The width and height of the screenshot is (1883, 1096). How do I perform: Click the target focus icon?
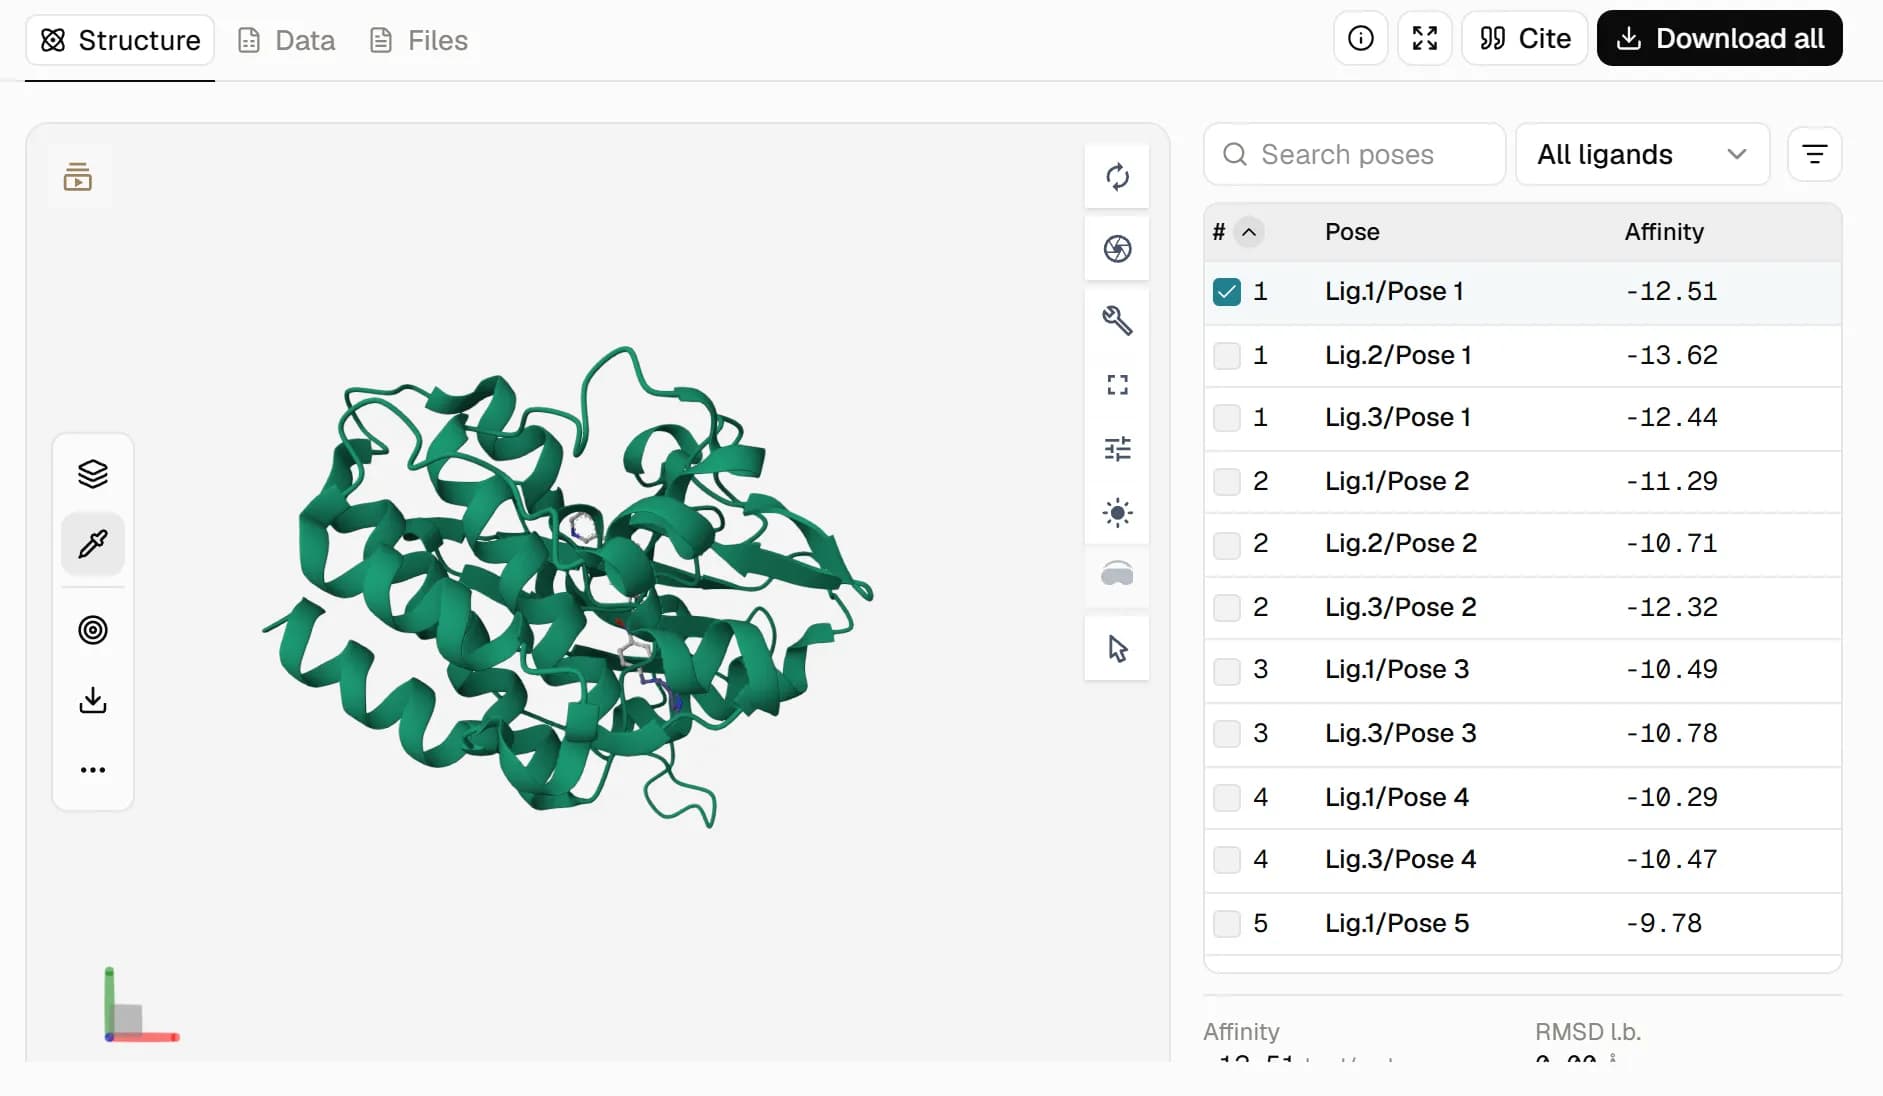93,630
